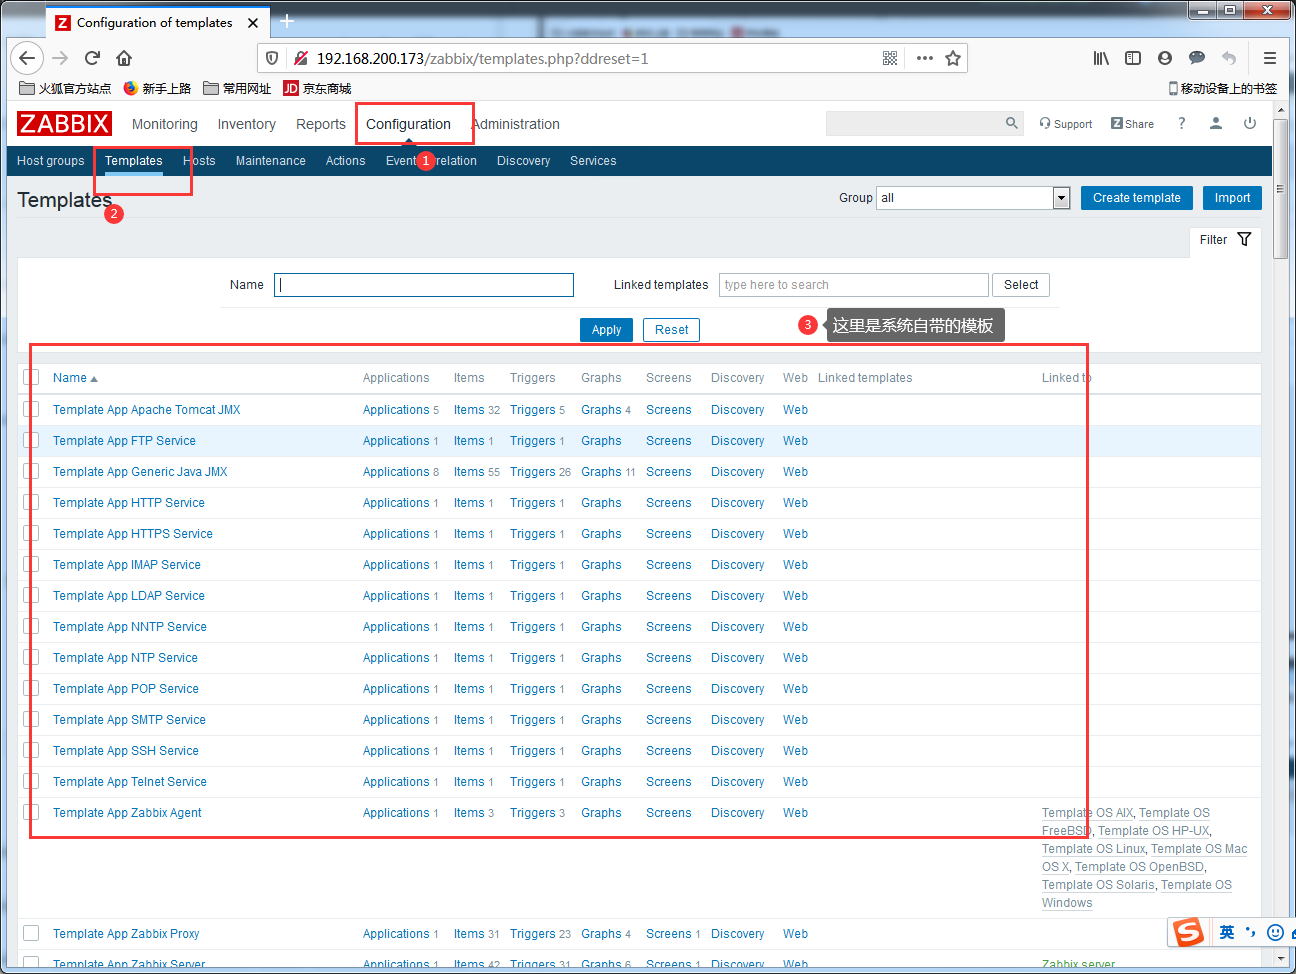Click the Linked templates search field

click(x=854, y=285)
